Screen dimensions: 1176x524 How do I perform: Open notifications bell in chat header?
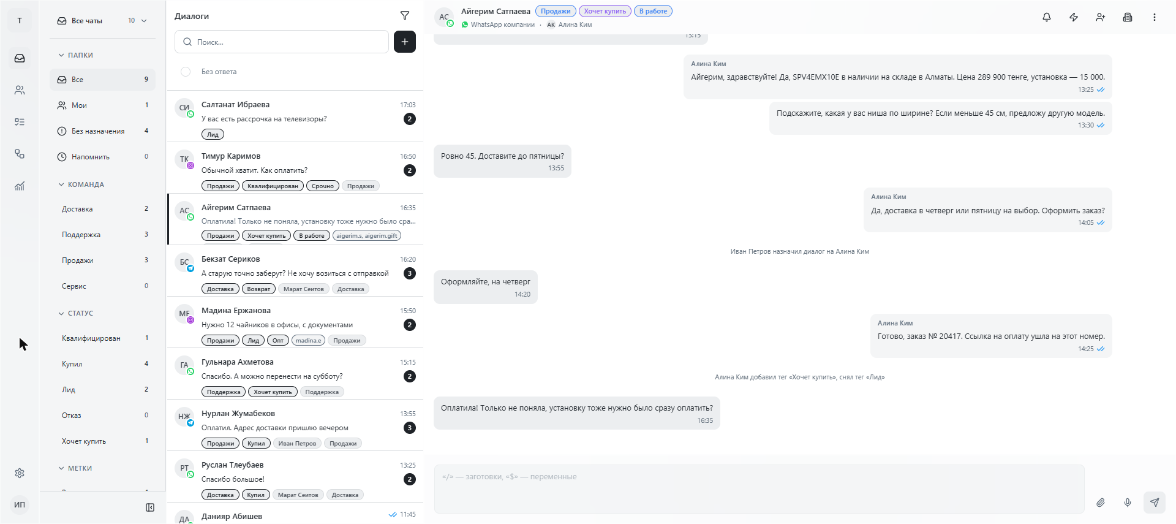[x=1047, y=17]
